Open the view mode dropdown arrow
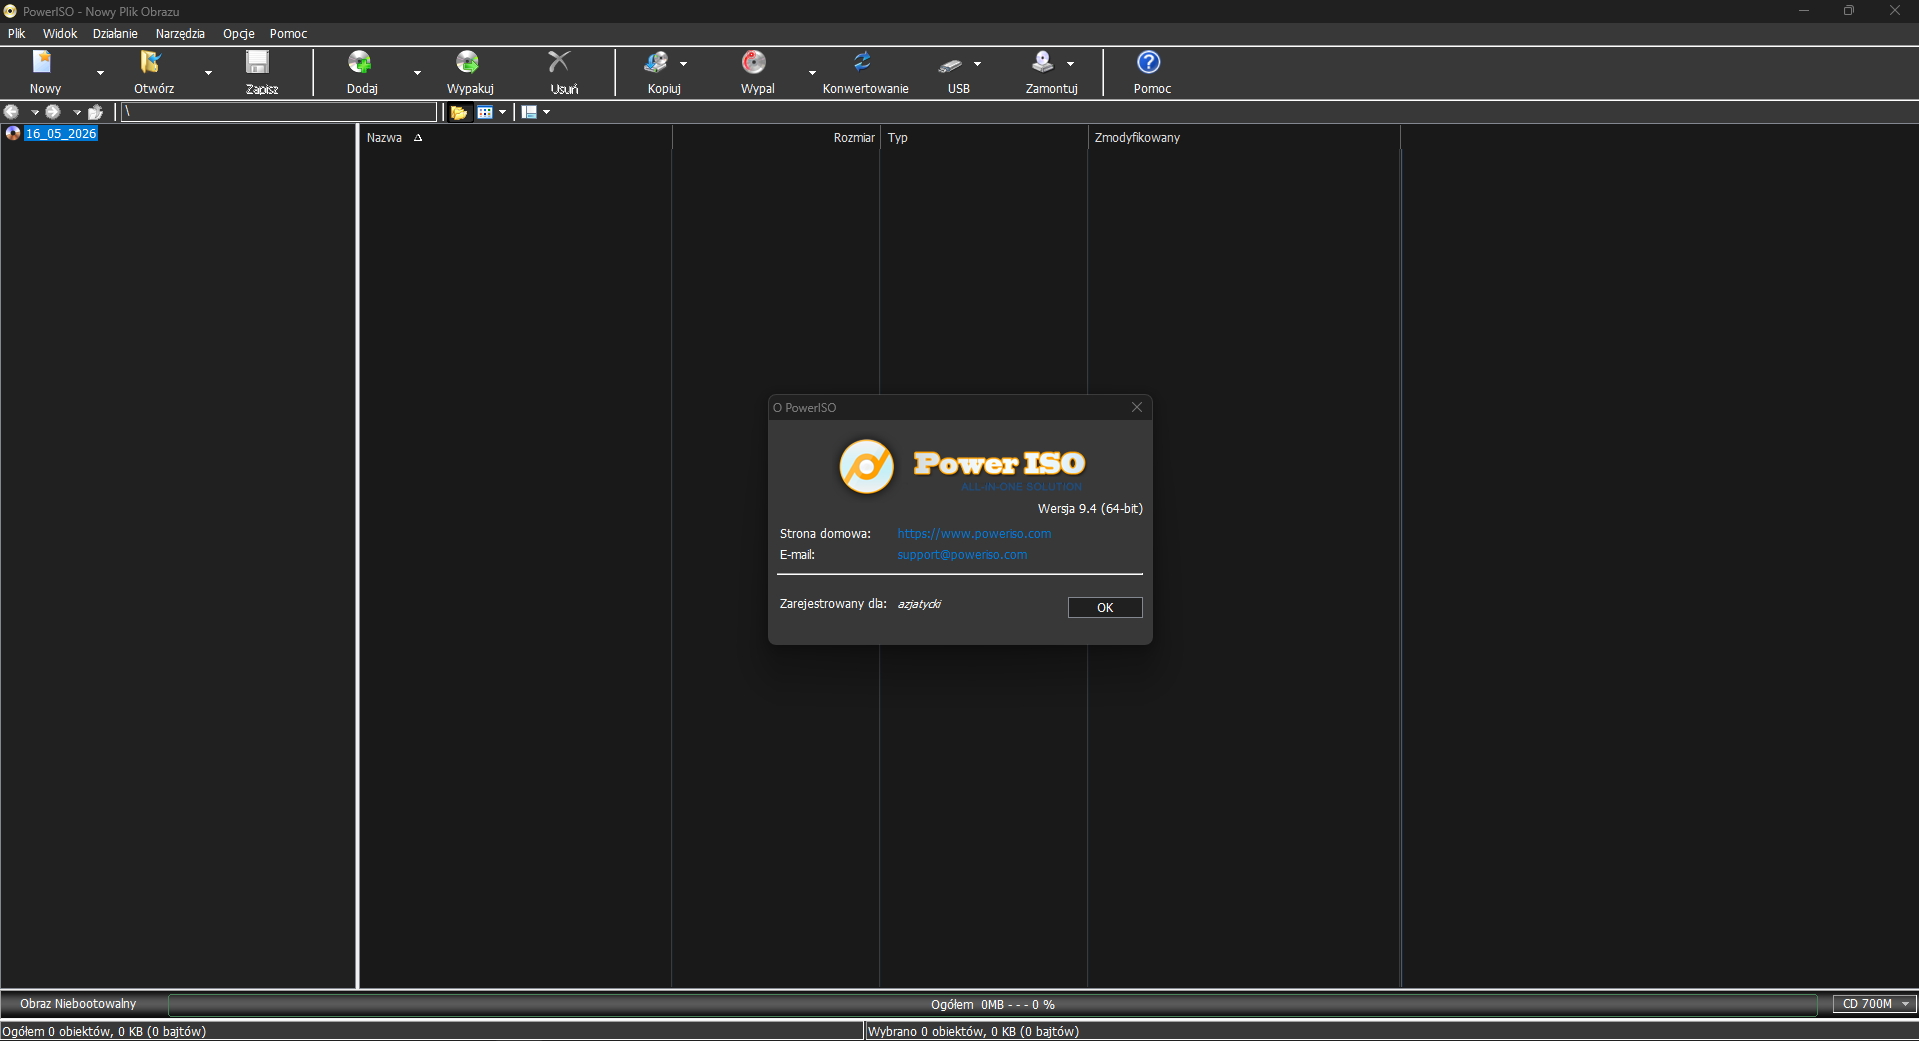Screen dimensions: 1919x1041 pos(502,113)
